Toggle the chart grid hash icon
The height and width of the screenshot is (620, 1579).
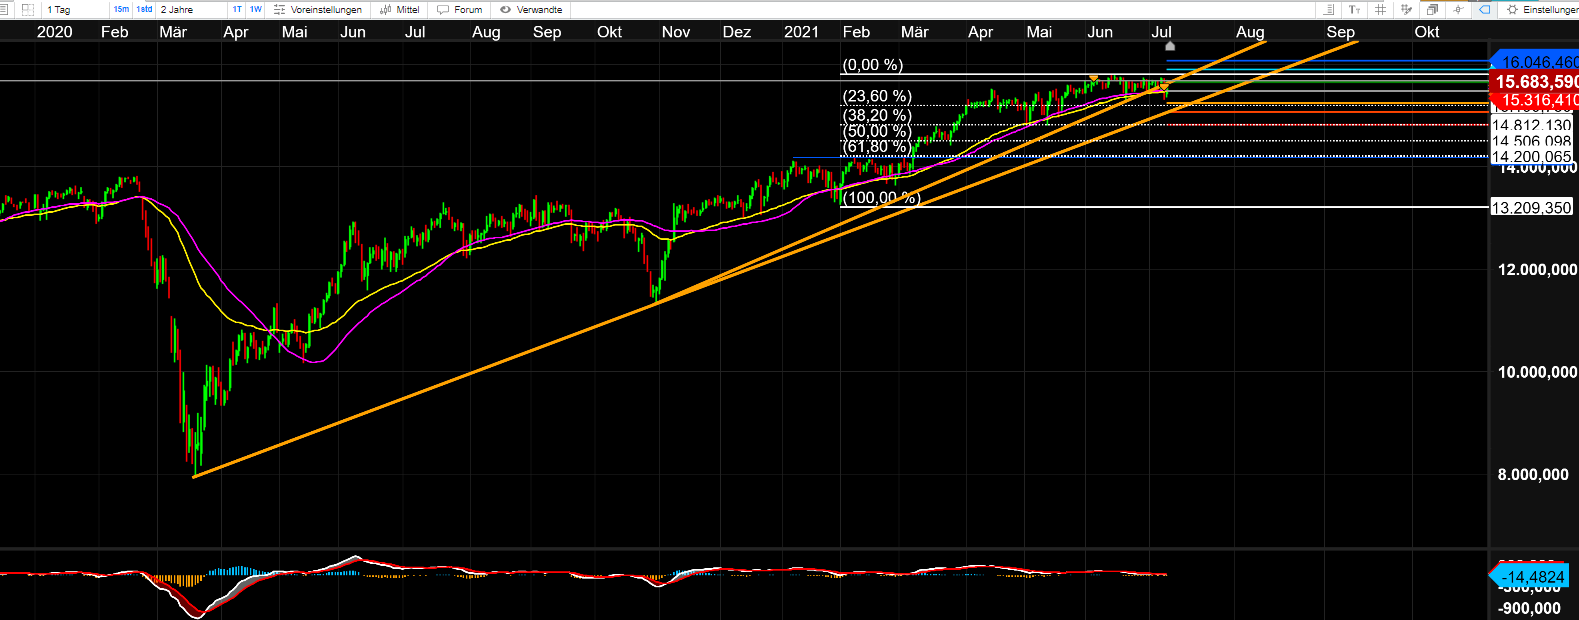coord(1380,10)
